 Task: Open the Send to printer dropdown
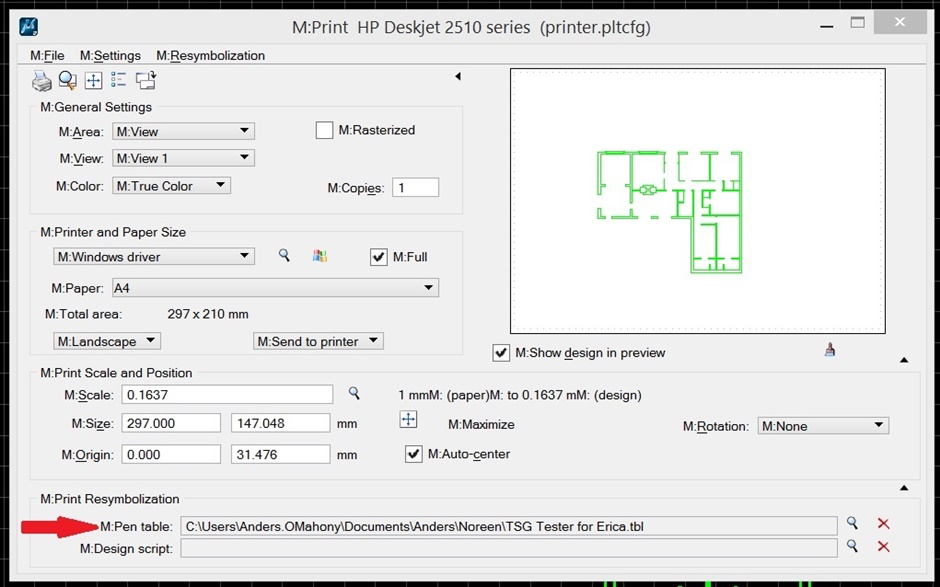tap(318, 341)
